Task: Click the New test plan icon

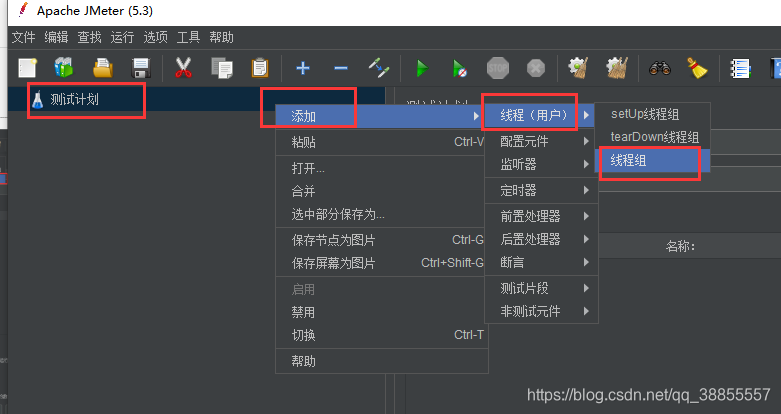Action: click(27, 68)
